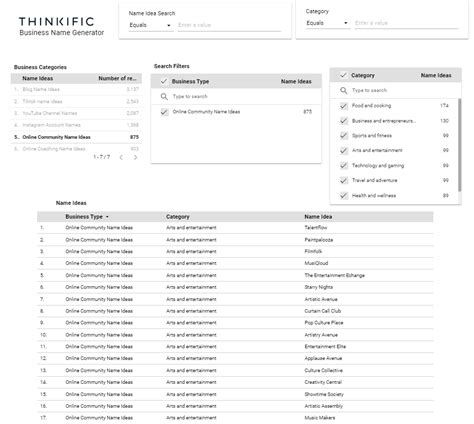Uncheck the Food and cooking category

[x=344, y=106]
